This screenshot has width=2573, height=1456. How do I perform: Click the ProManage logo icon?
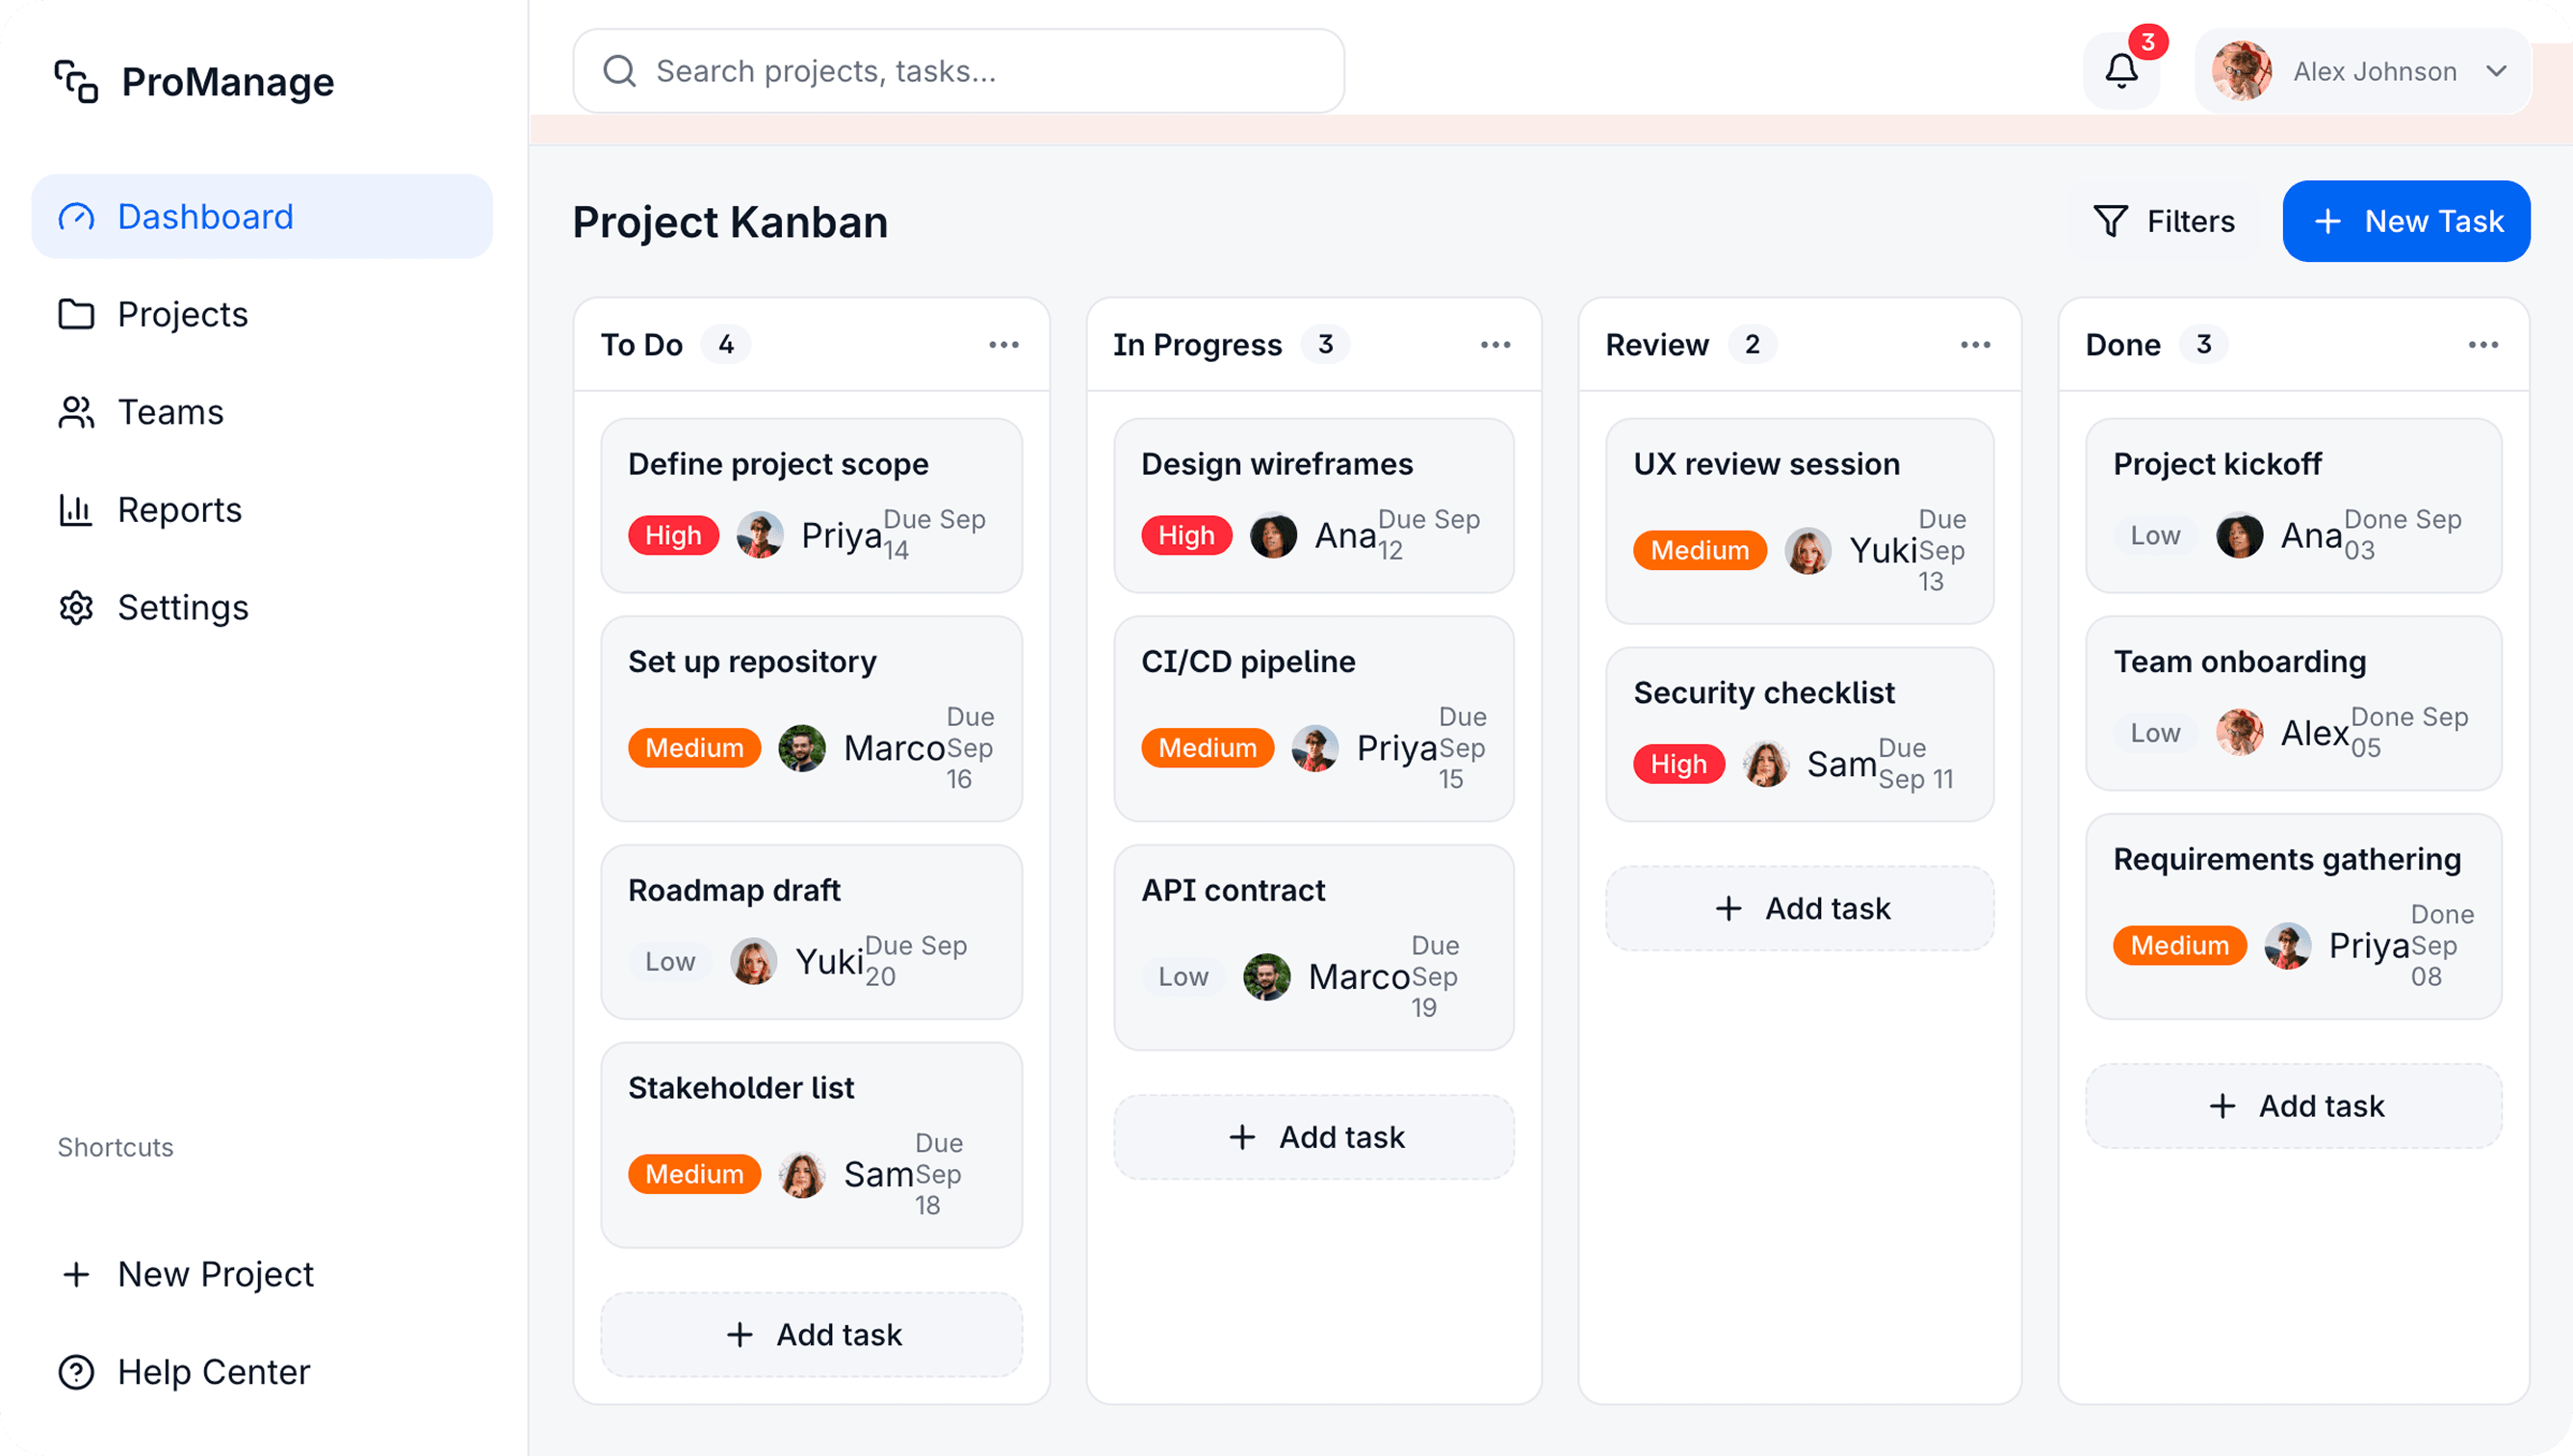point(76,81)
